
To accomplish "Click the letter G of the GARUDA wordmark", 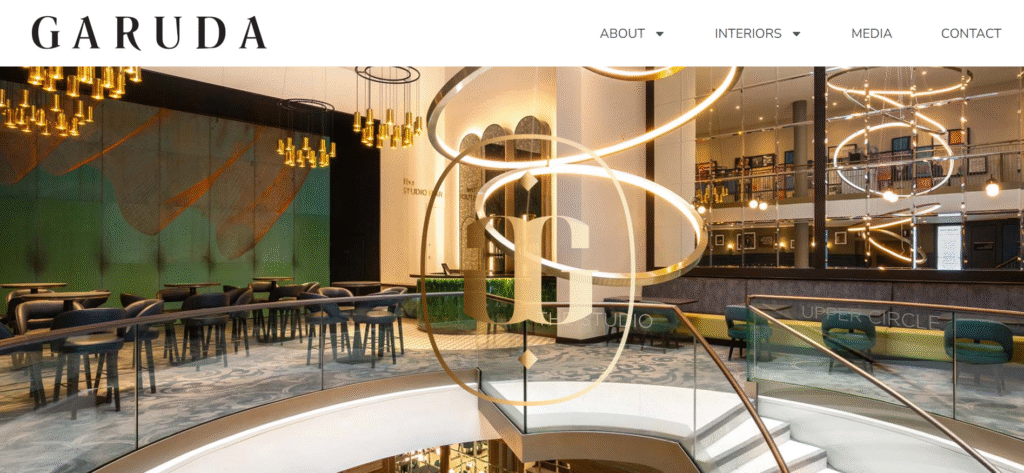I will (45, 33).
